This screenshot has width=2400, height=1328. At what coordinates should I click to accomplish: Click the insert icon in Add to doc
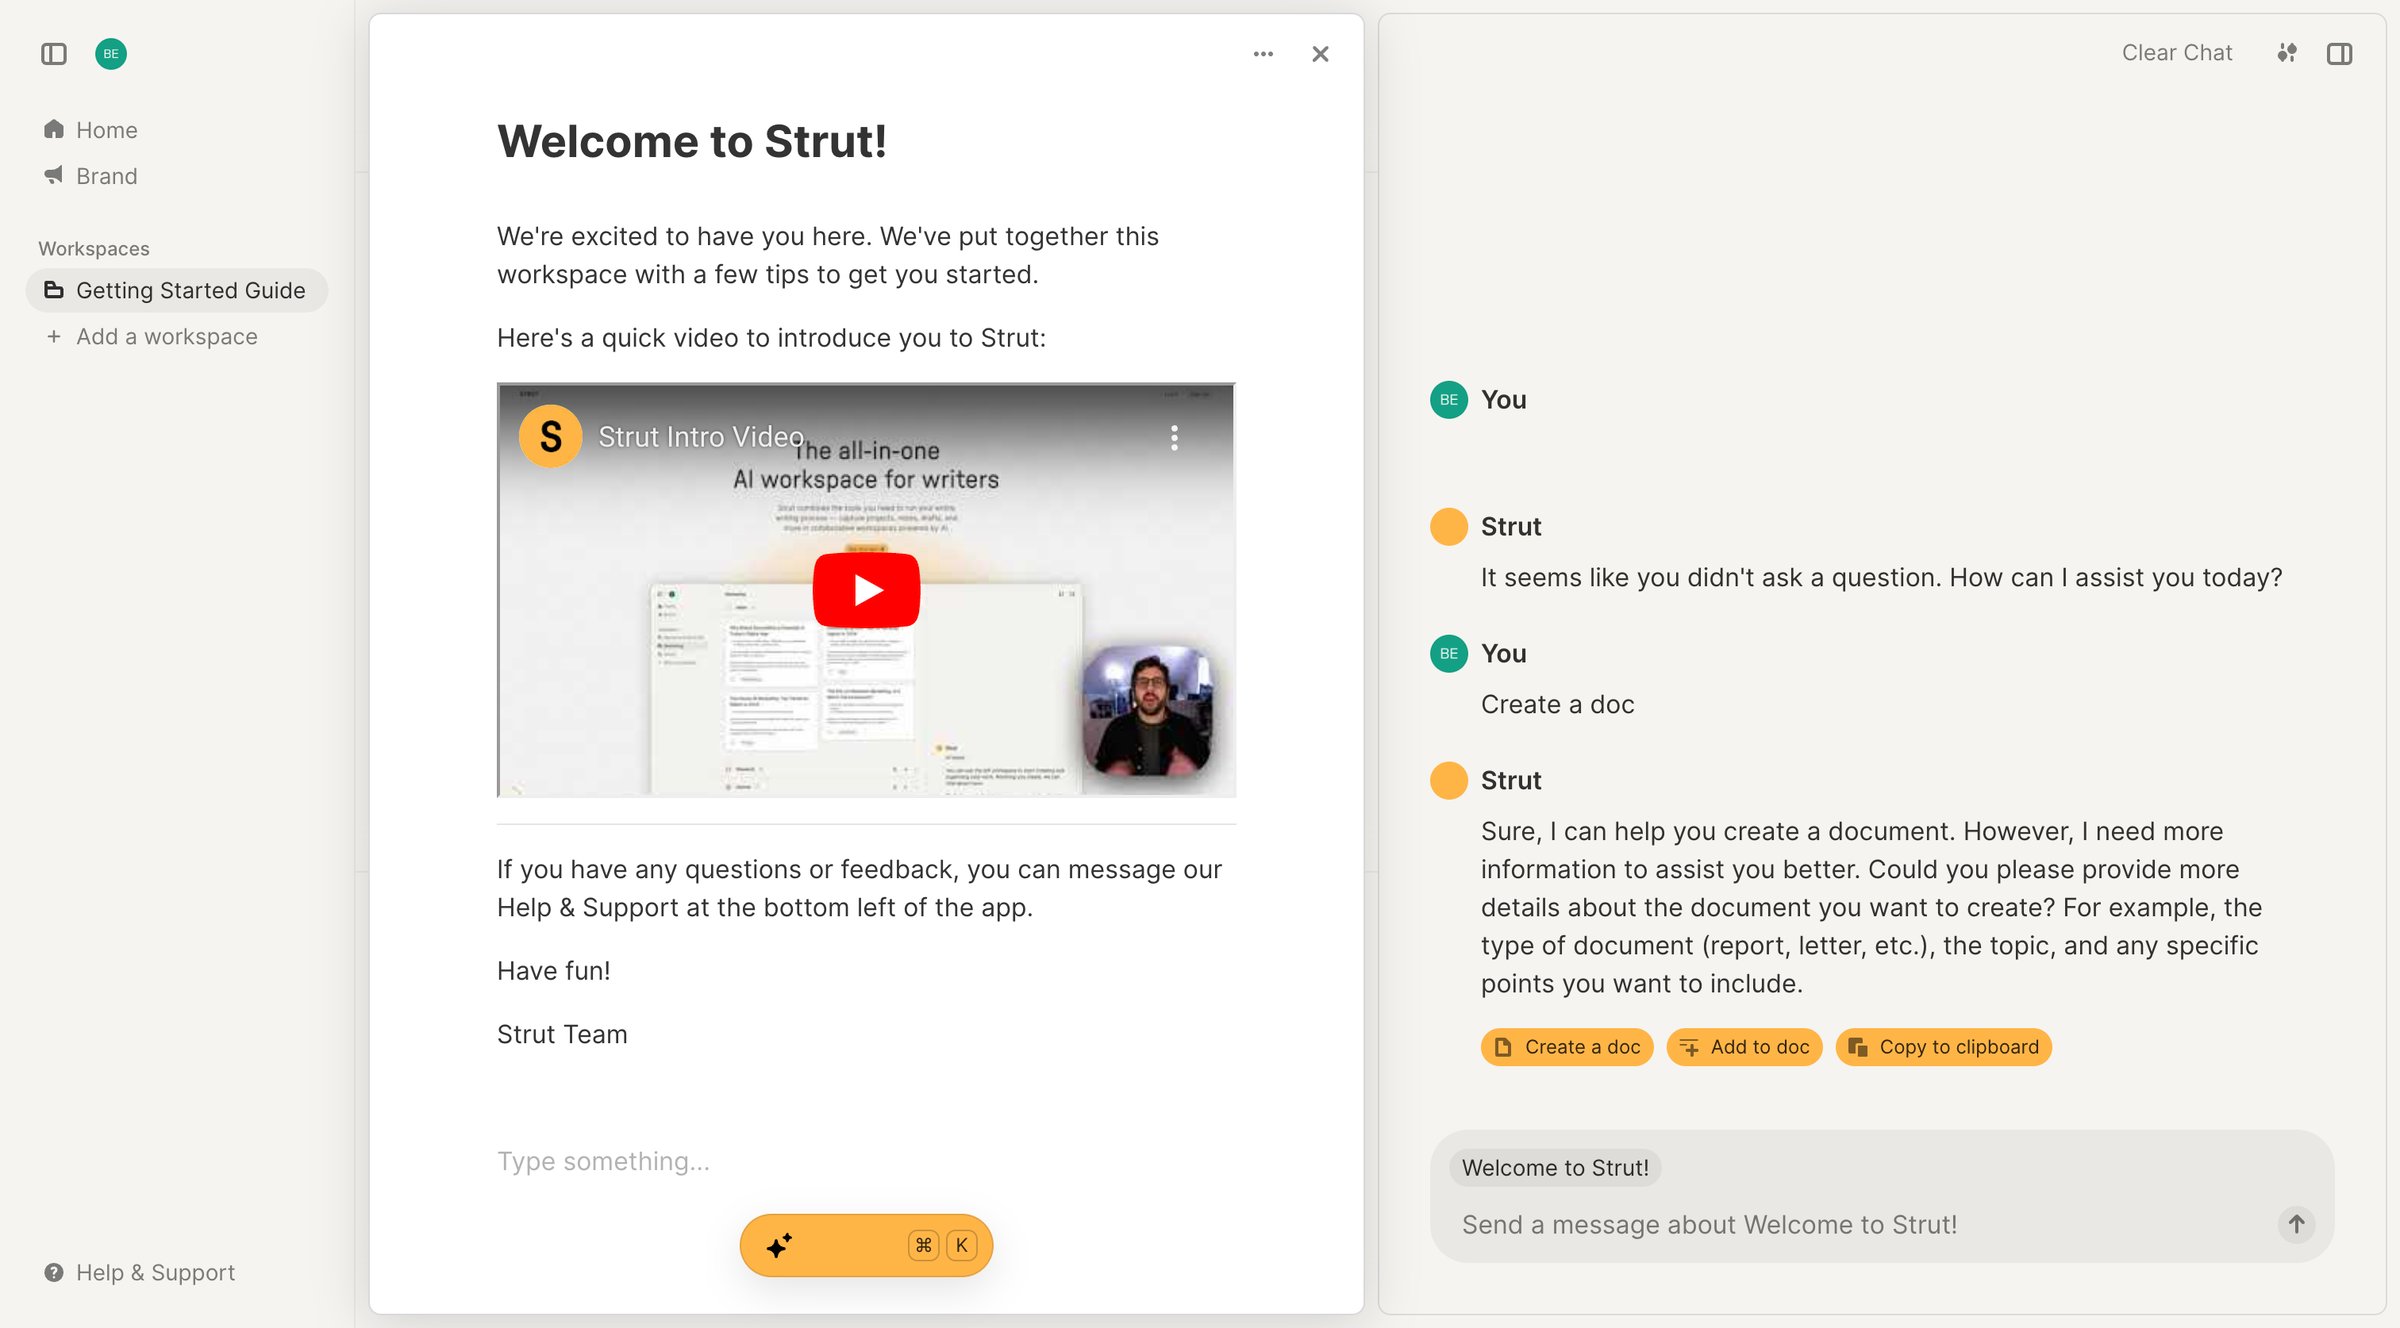(1689, 1047)
